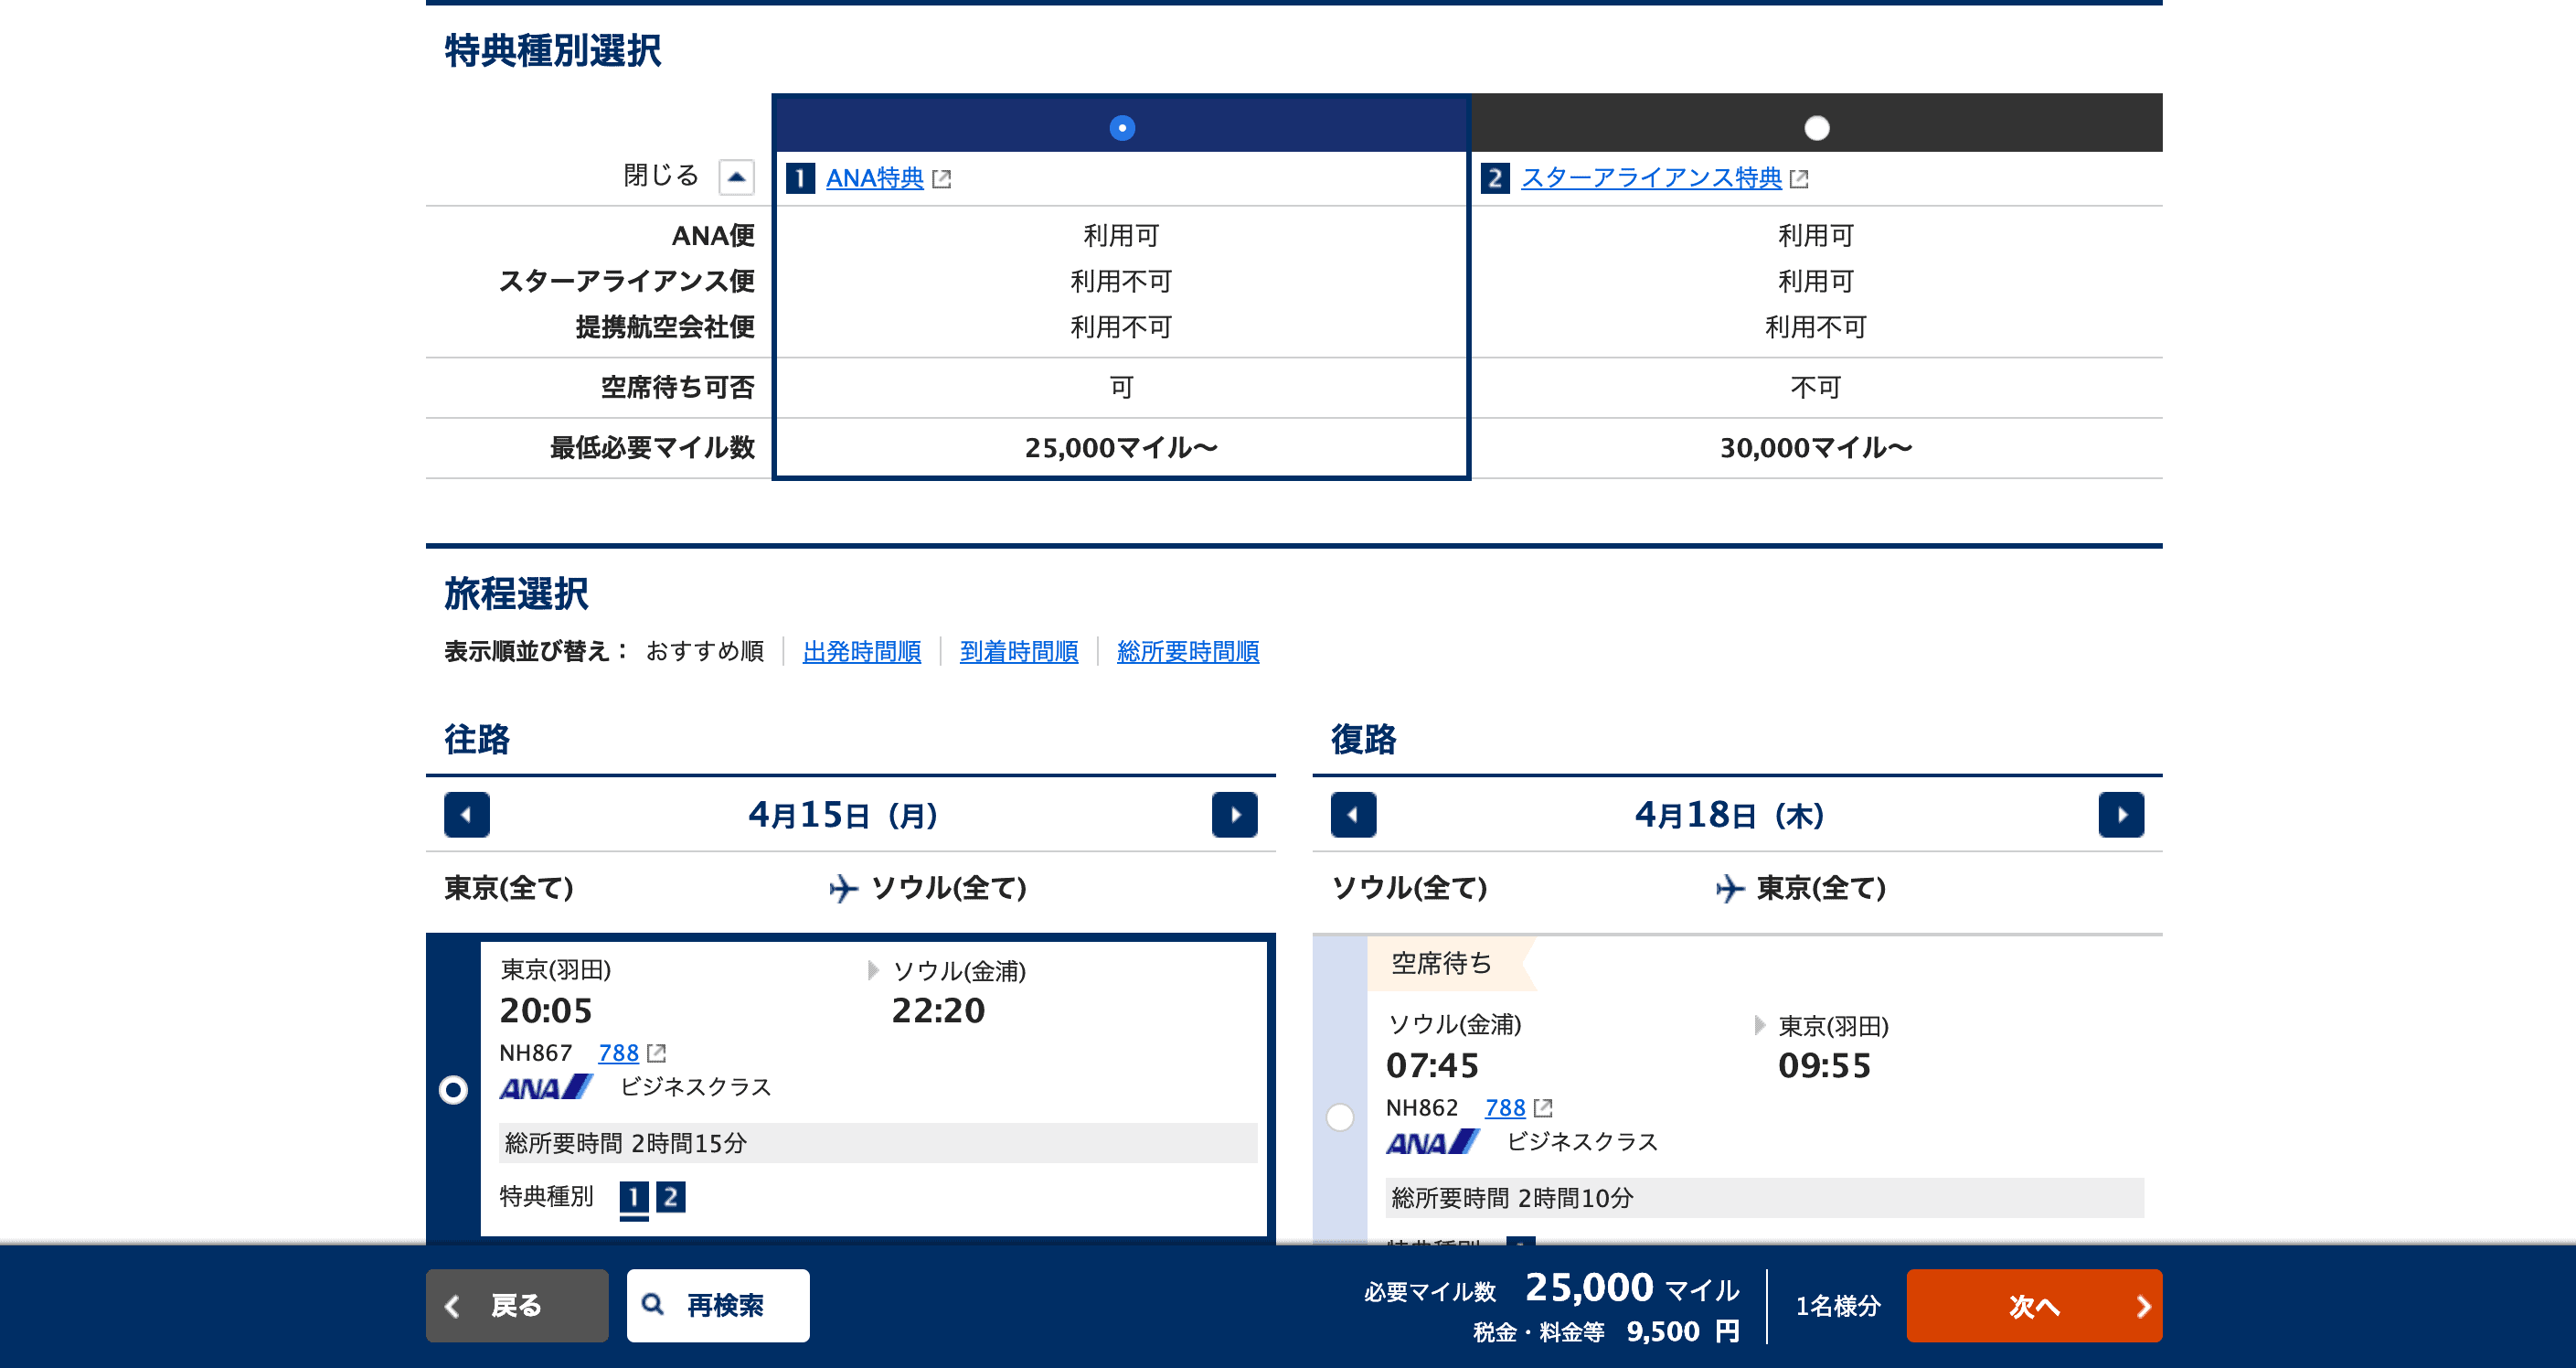Click the external link icon beside スターアライアンス特典
The height and width of the screenshot is (1368, 2576).
coord(1801,178)
